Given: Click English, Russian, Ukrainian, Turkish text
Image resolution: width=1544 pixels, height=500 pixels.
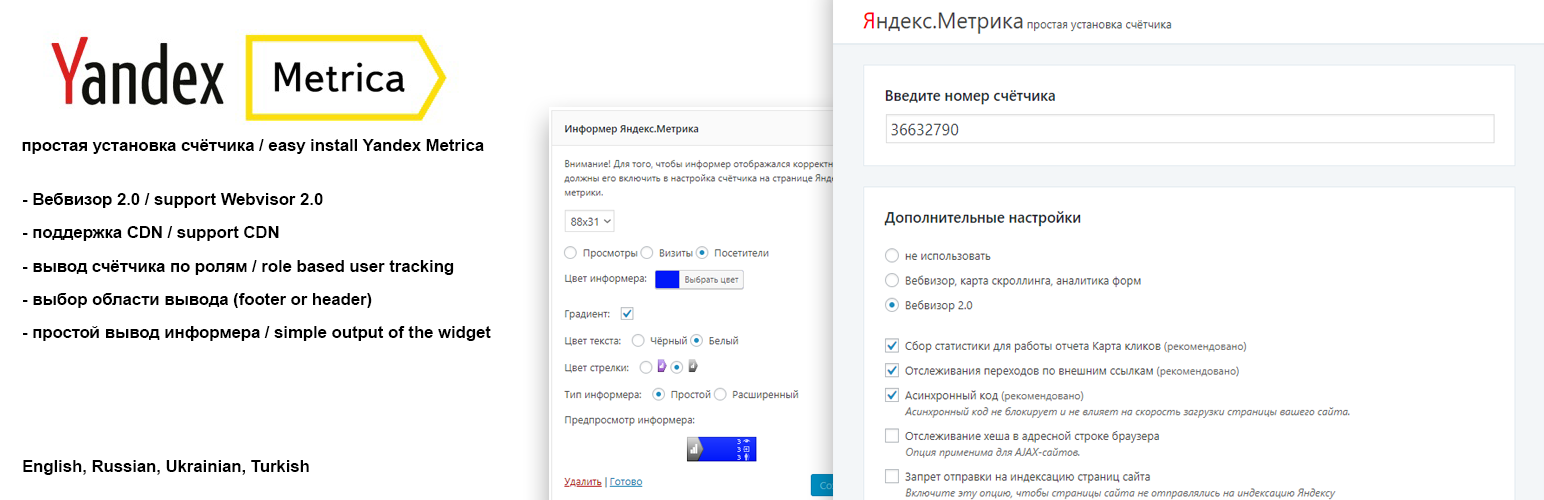Looking at the screenshot, I should (166, 466).
